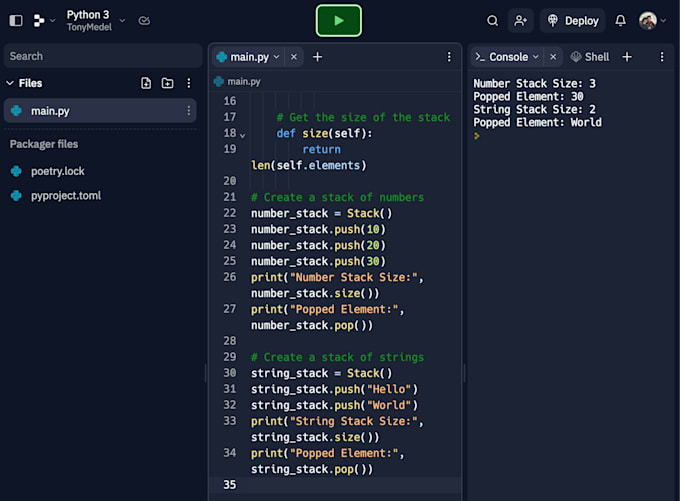Viewport: 680px width, 501px height.
Task: Run the program with the green play button
Action: (x=339, y=20)
